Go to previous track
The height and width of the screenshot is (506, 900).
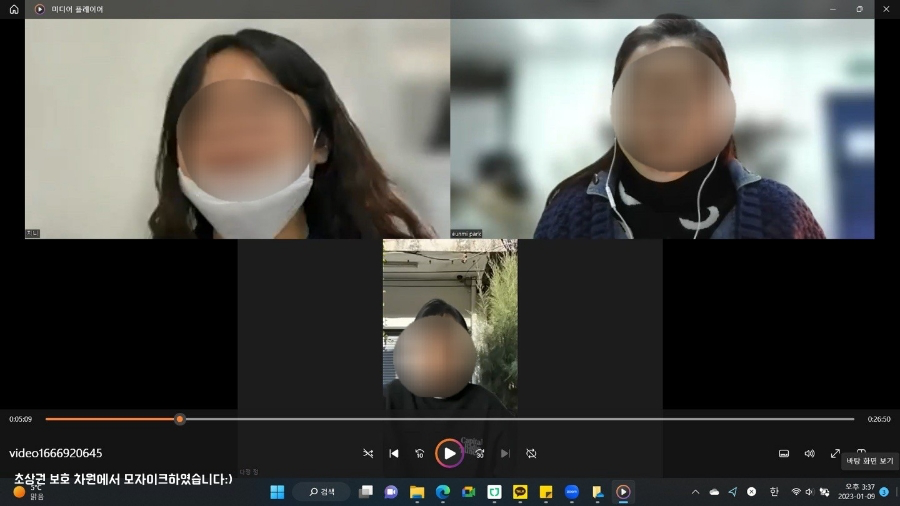[394, 453]
